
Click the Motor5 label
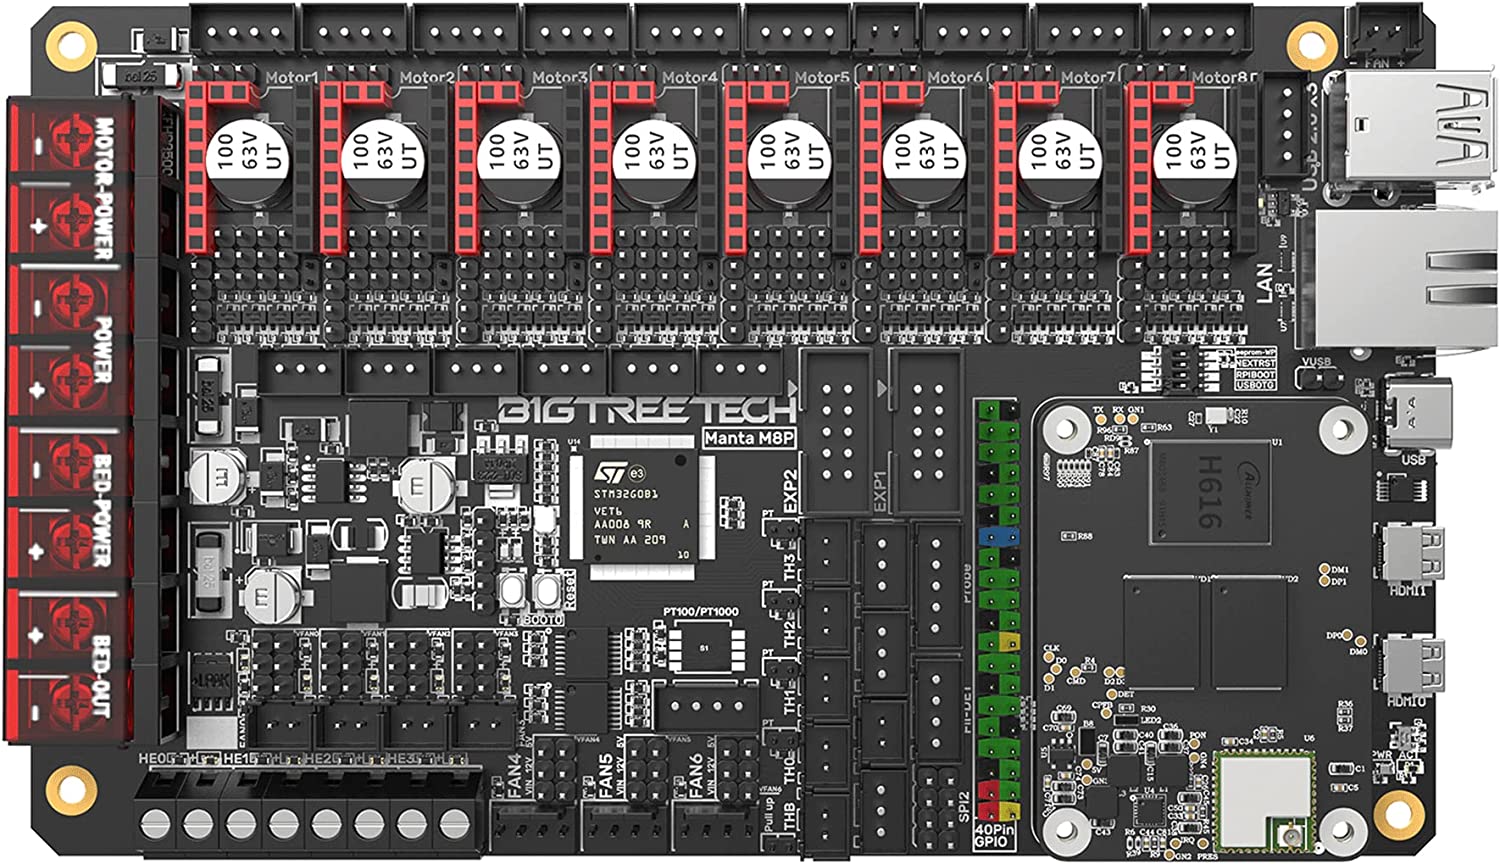pyautogui.click(x=822, y=77)
